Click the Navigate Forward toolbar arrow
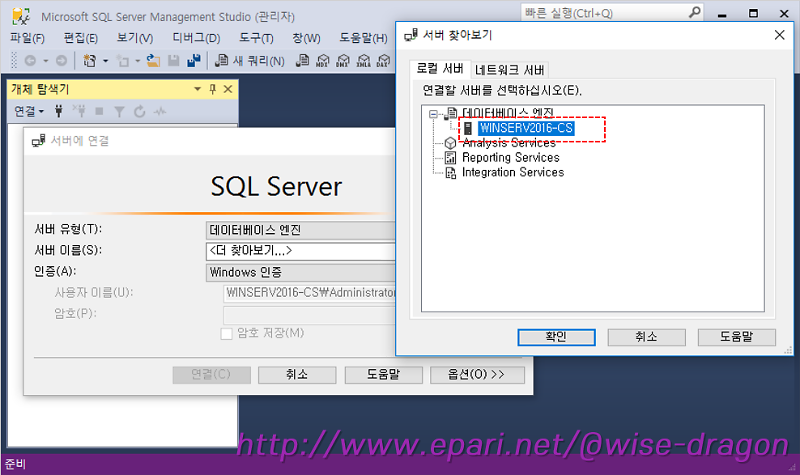This screenshot has height=475, width=800. pos(61,61)
